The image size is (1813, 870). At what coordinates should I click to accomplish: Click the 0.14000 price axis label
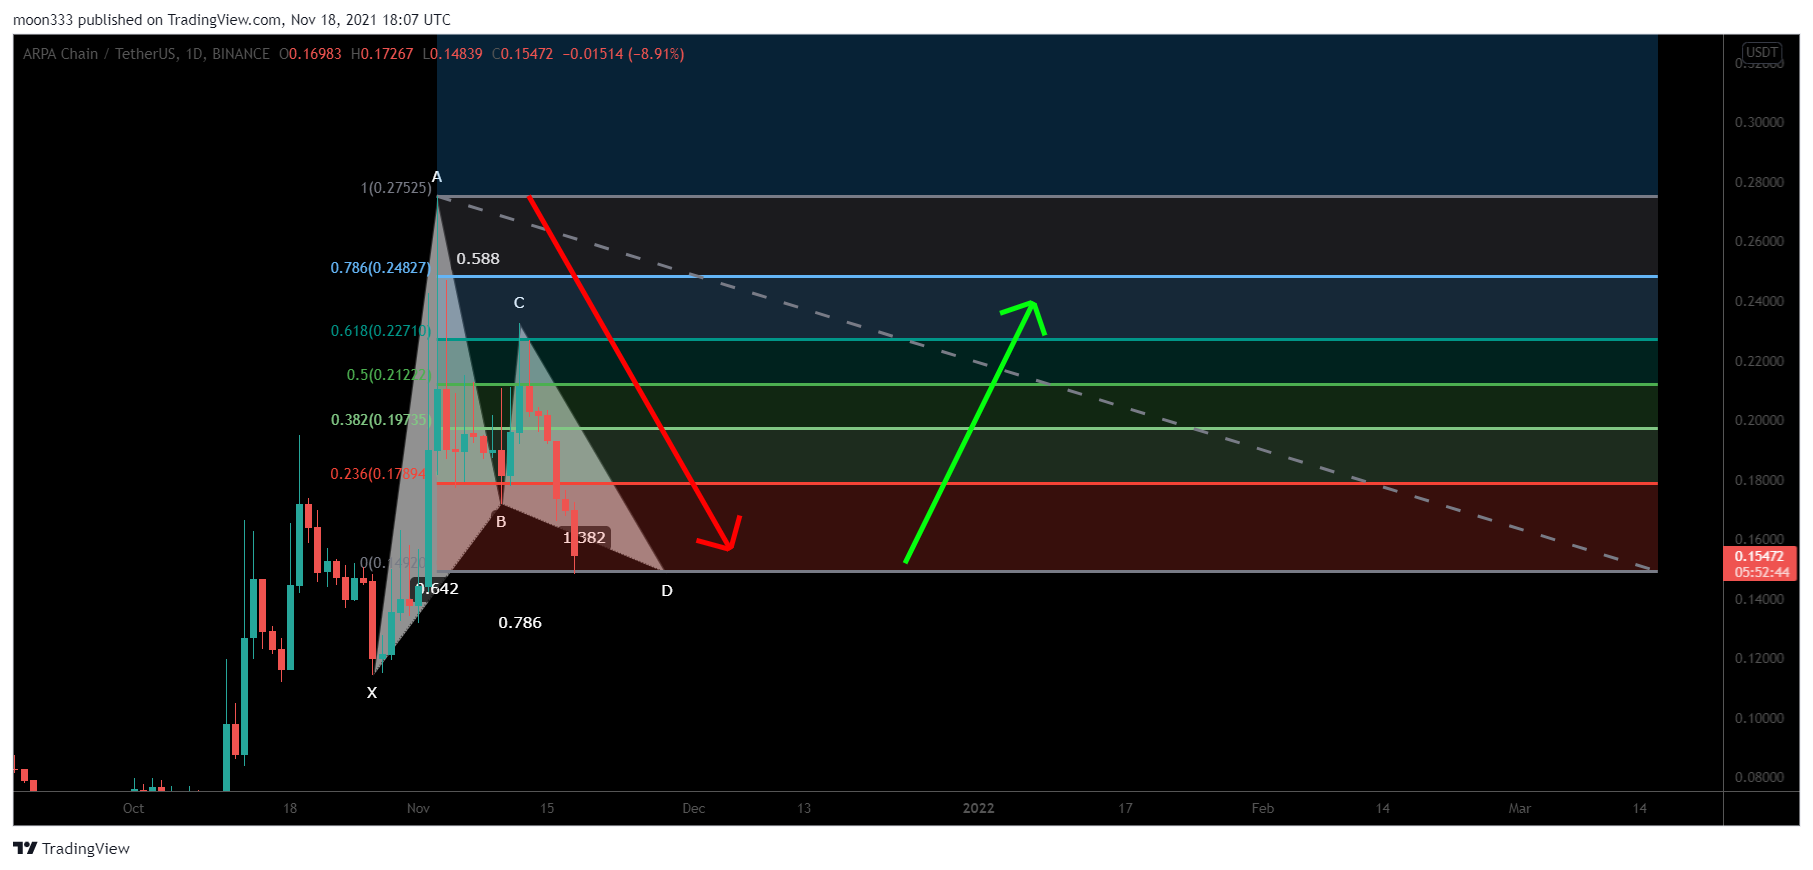[x=1759, y=599]
